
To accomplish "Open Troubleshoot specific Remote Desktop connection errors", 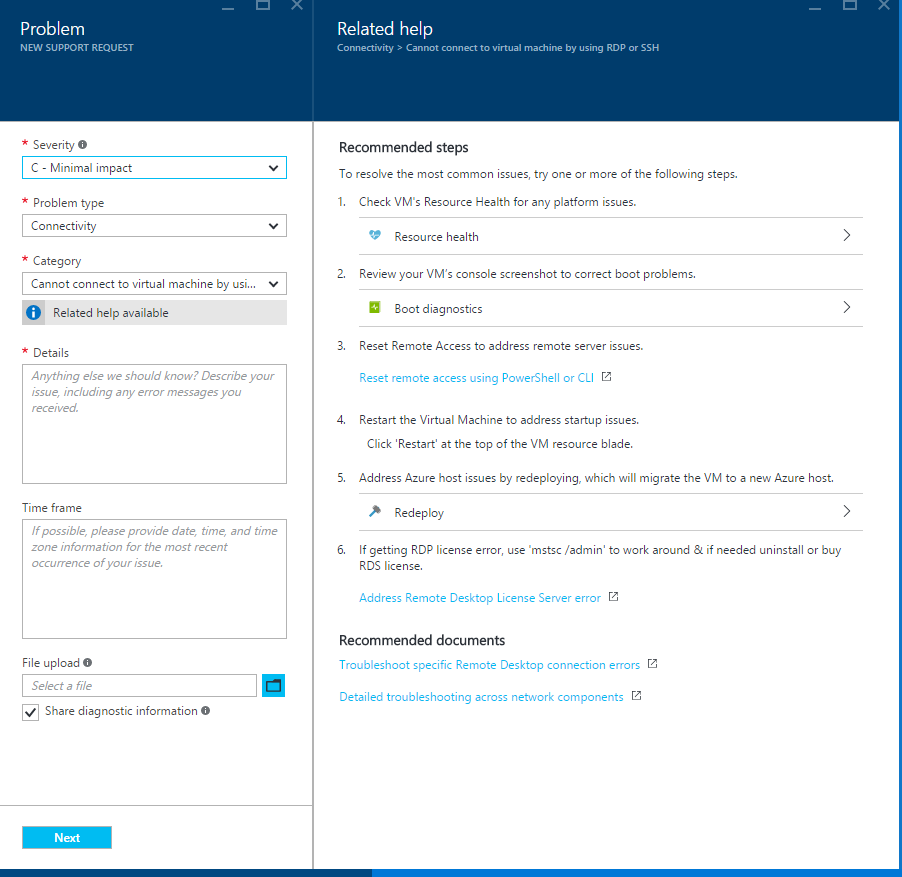I will pyautogui.click(x=489, y=664).
